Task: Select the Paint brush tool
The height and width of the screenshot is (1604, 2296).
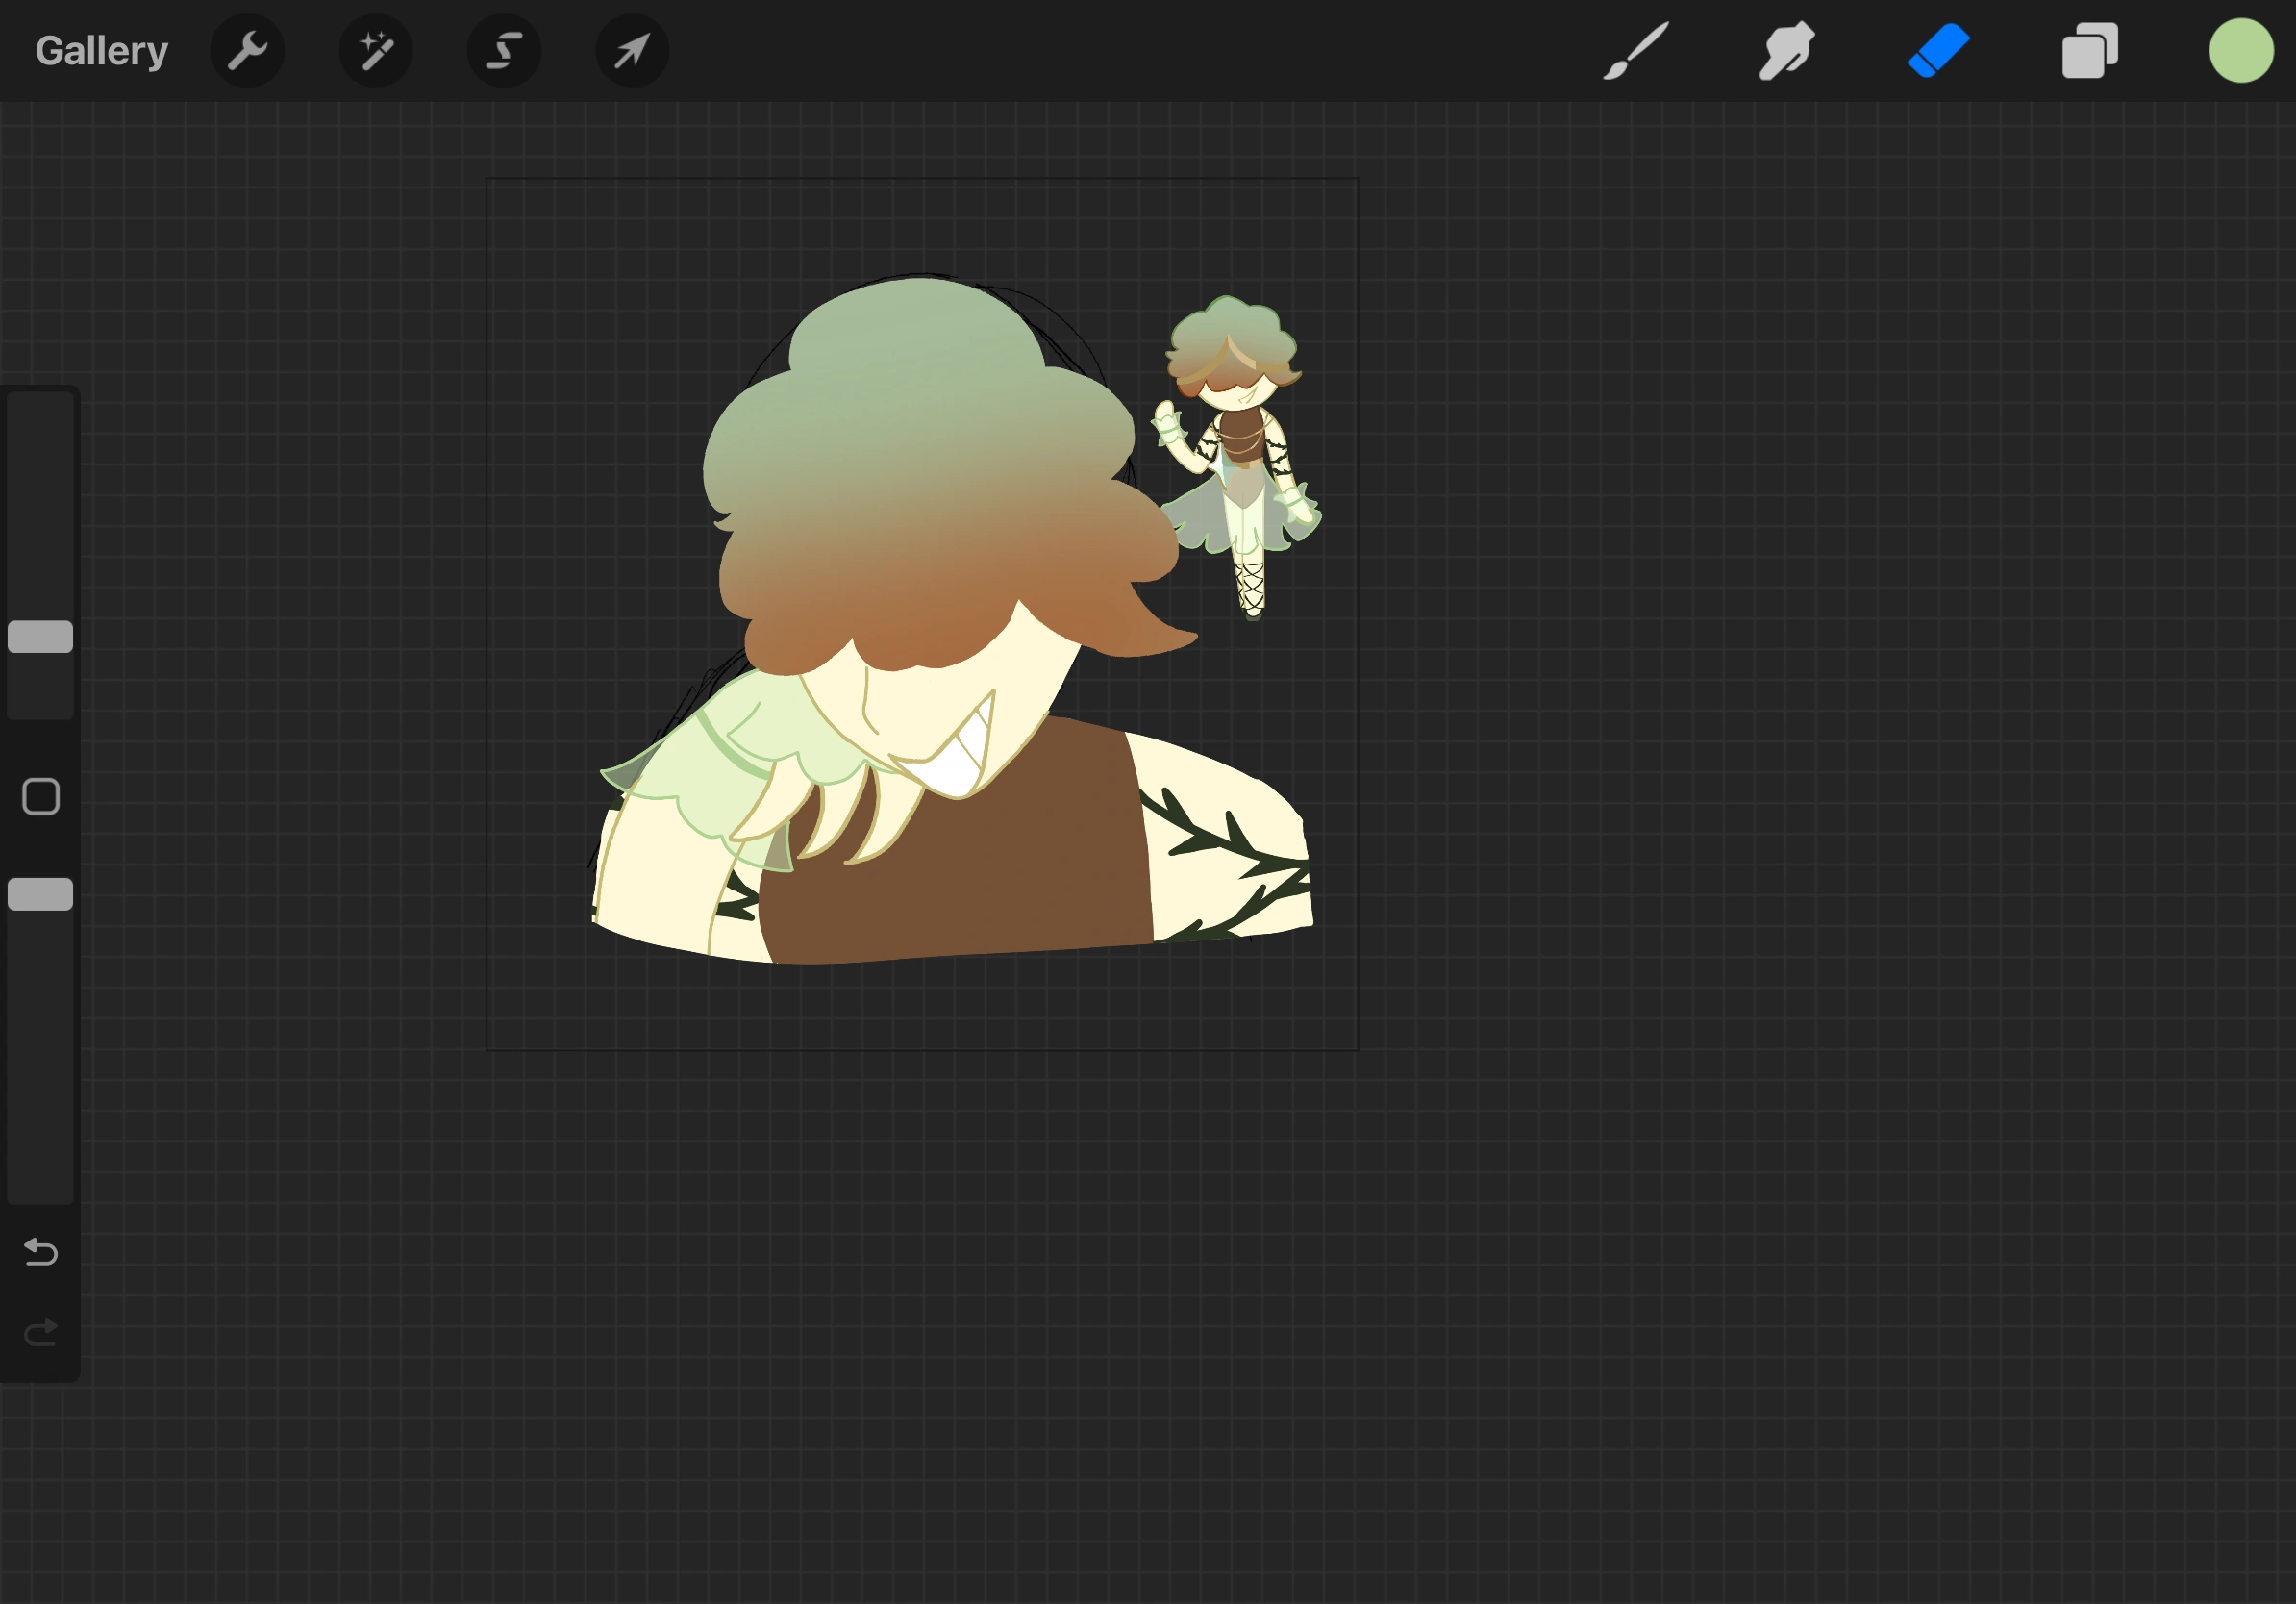Action: (1636, 51)
